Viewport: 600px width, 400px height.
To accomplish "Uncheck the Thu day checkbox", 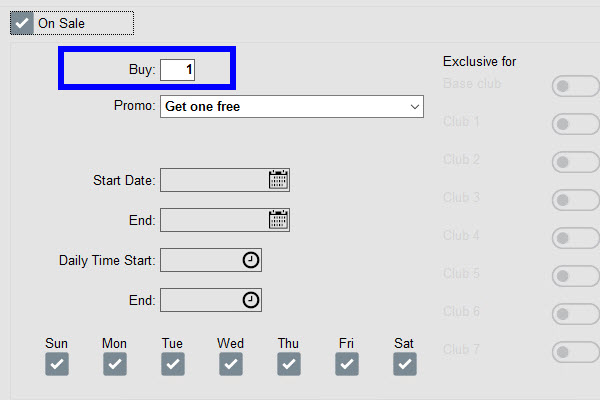I will click(289, 365).
